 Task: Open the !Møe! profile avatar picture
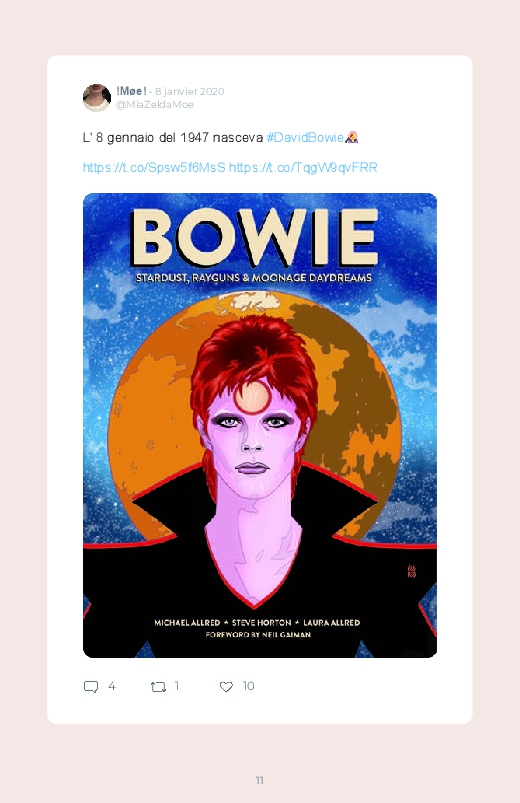[97, 97]
